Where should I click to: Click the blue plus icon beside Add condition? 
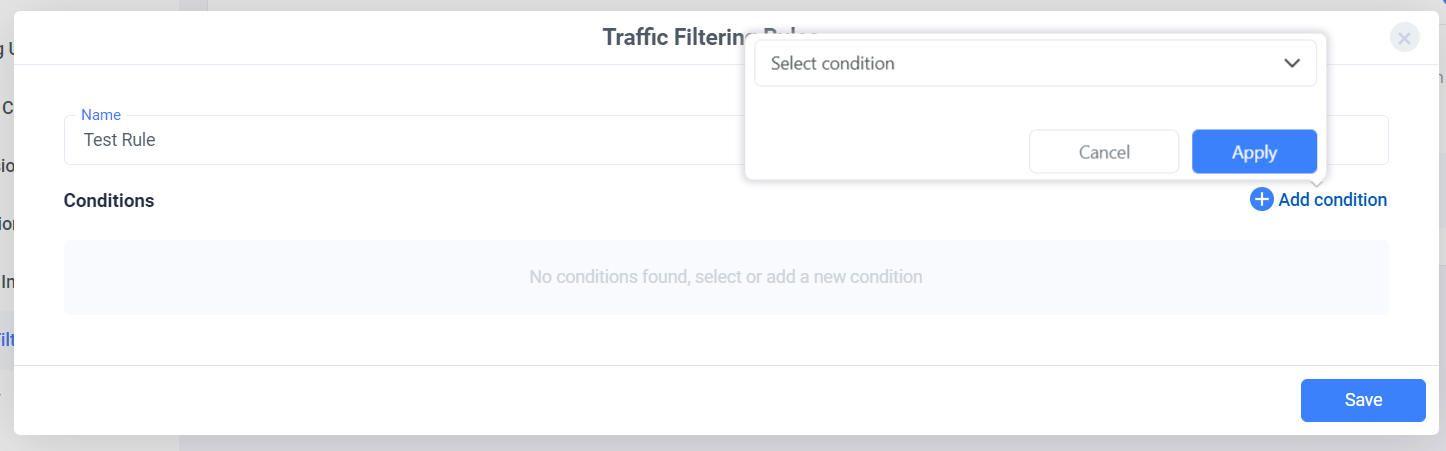(1261, 200)
